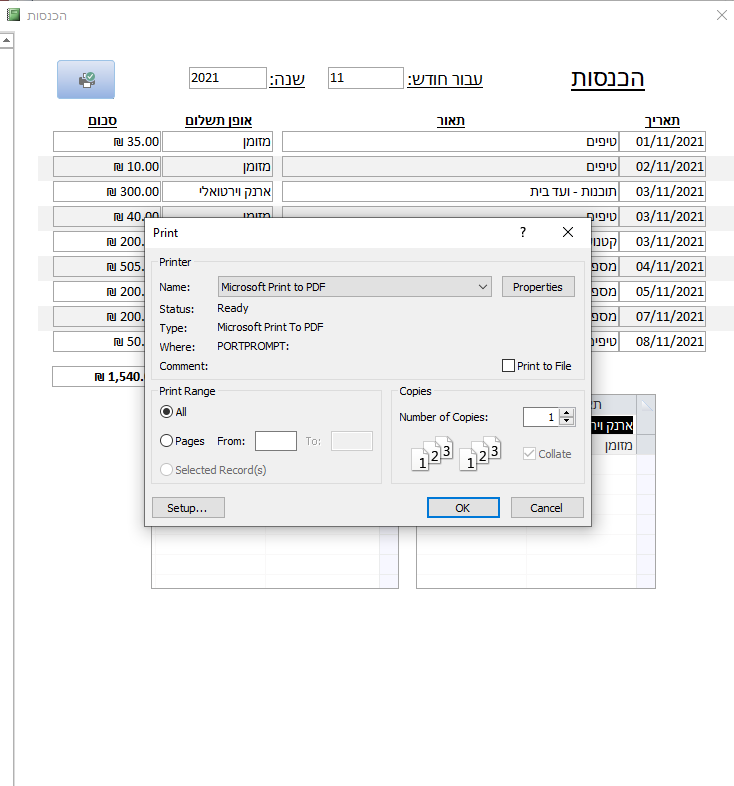Close the Print dialog
The height and width of the screenshot is (786, 734).
pyautogui.click(x=568, y=232)
